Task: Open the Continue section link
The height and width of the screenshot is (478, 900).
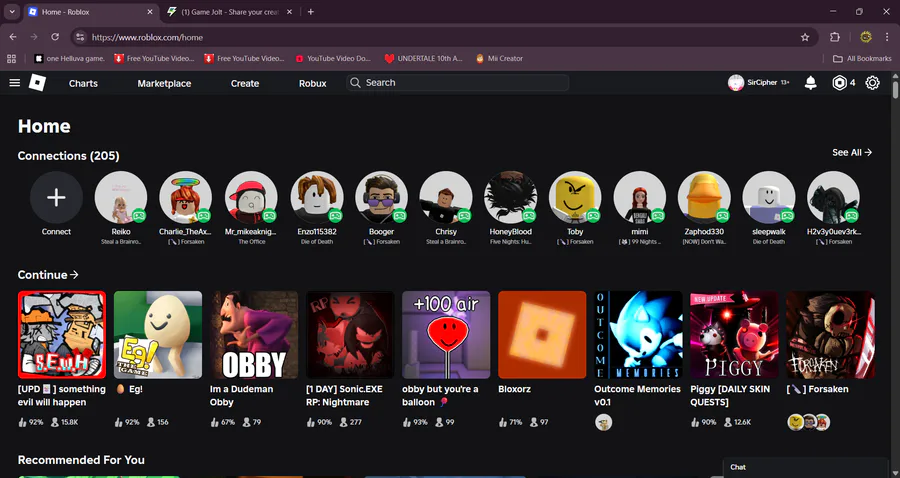Action: [x=48, y=274]
